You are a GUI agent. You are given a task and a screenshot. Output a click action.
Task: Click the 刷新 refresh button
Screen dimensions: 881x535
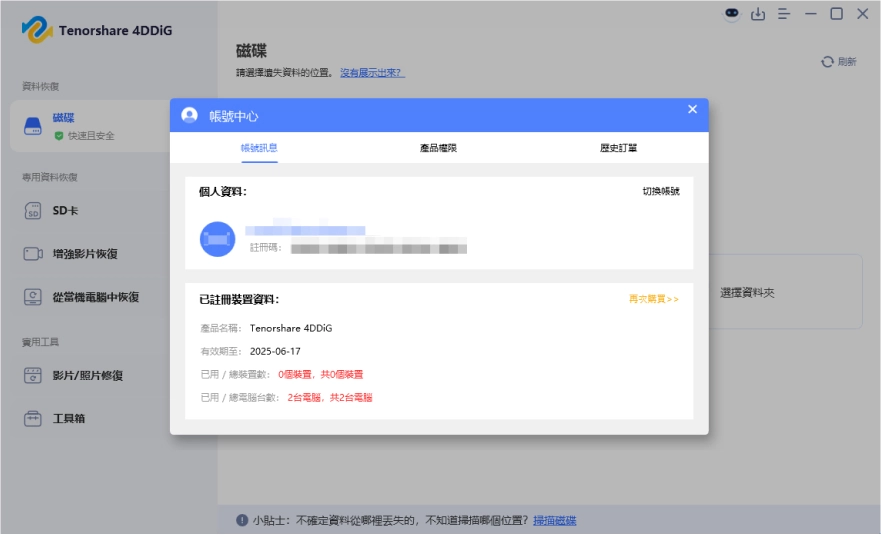[x=839, y=62]
